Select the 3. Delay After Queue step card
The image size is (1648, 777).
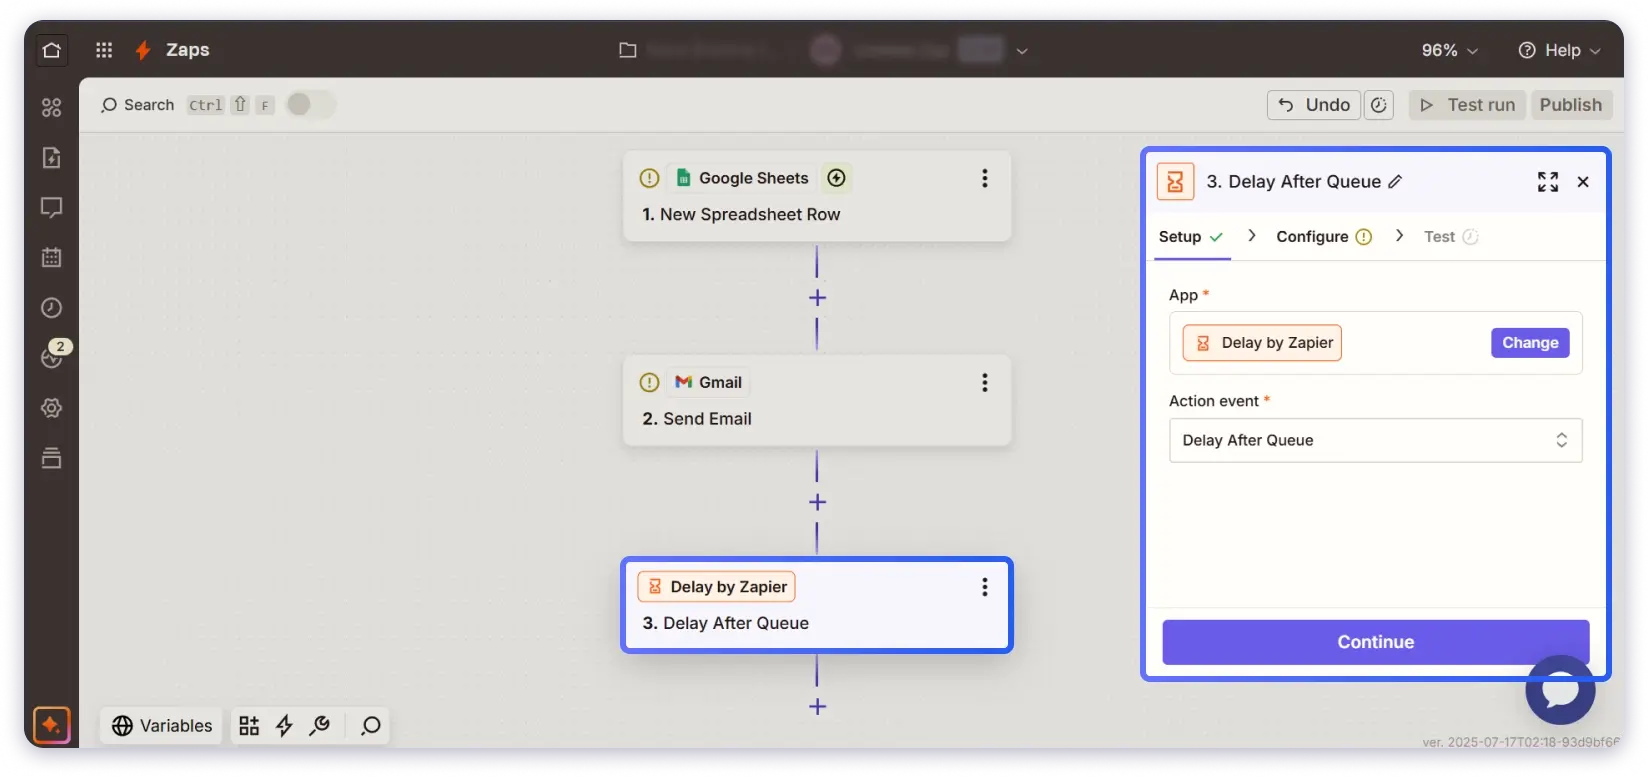coord(817,605)
